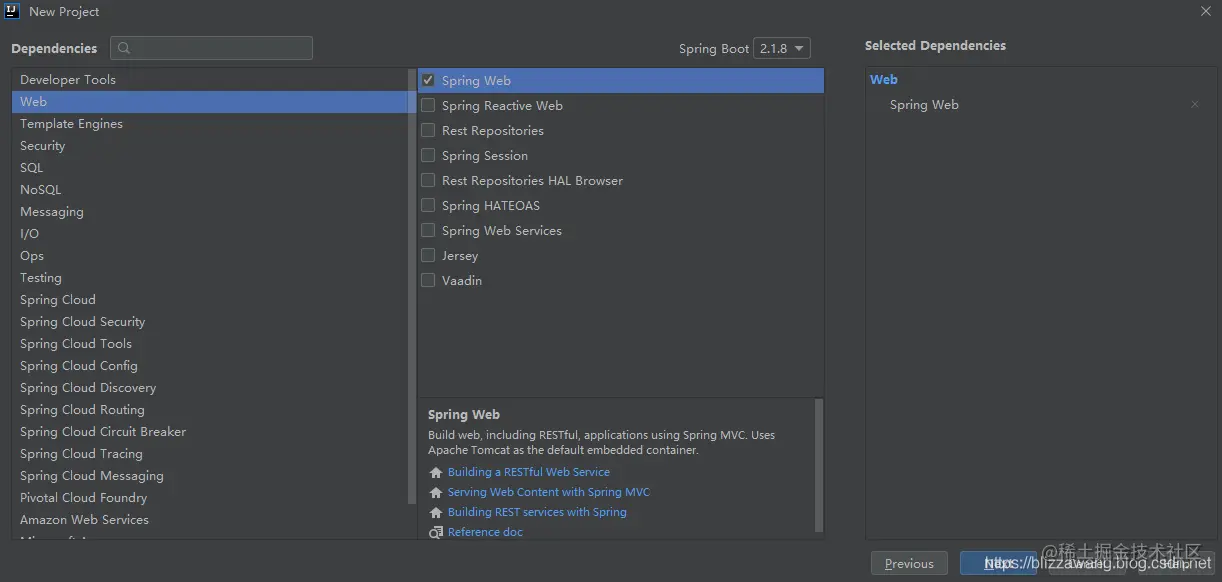Open the I/O category
The width and height of the screenshot is (1222, 582).
click(210, 234)
